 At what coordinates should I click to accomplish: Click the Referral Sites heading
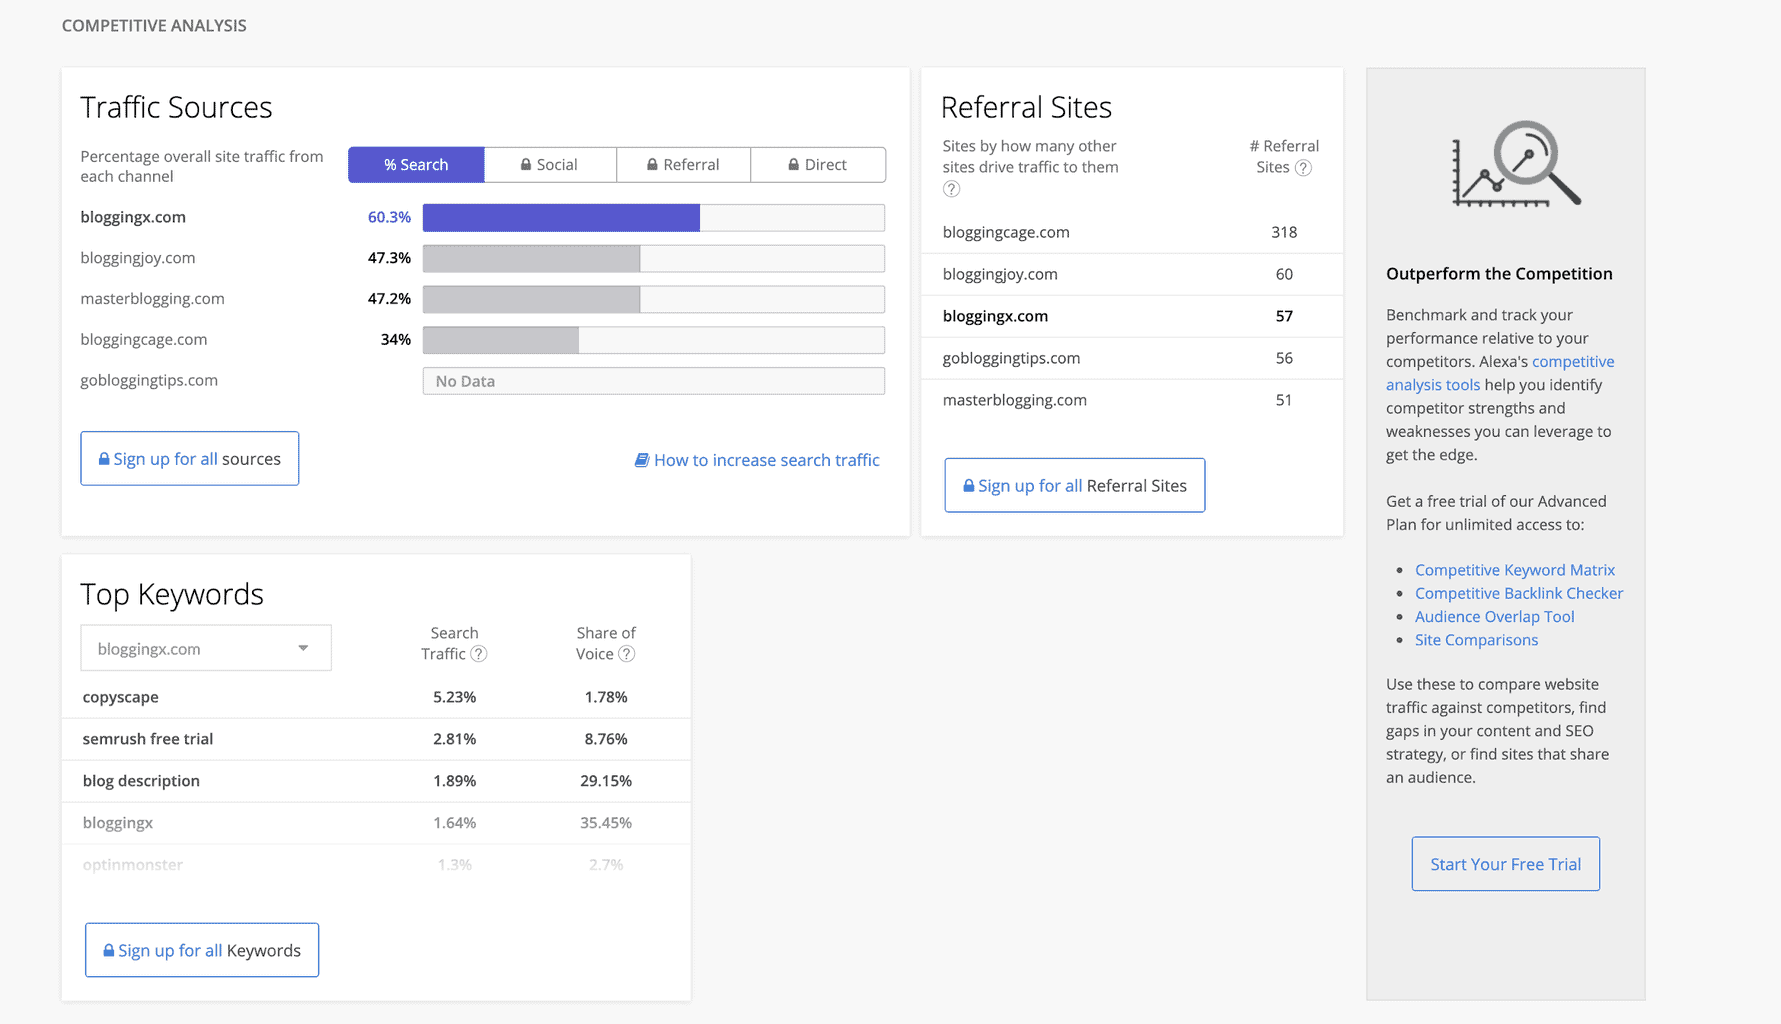(x=1027, y=107)
